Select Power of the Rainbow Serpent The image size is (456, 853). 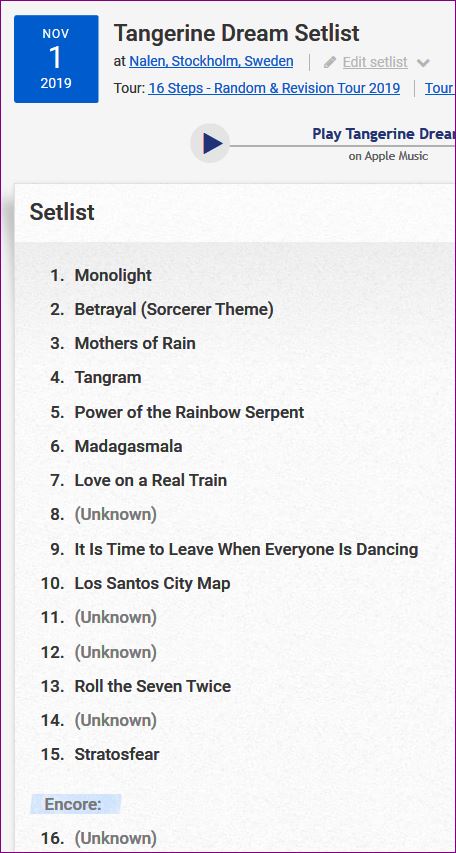pos(189,412)
